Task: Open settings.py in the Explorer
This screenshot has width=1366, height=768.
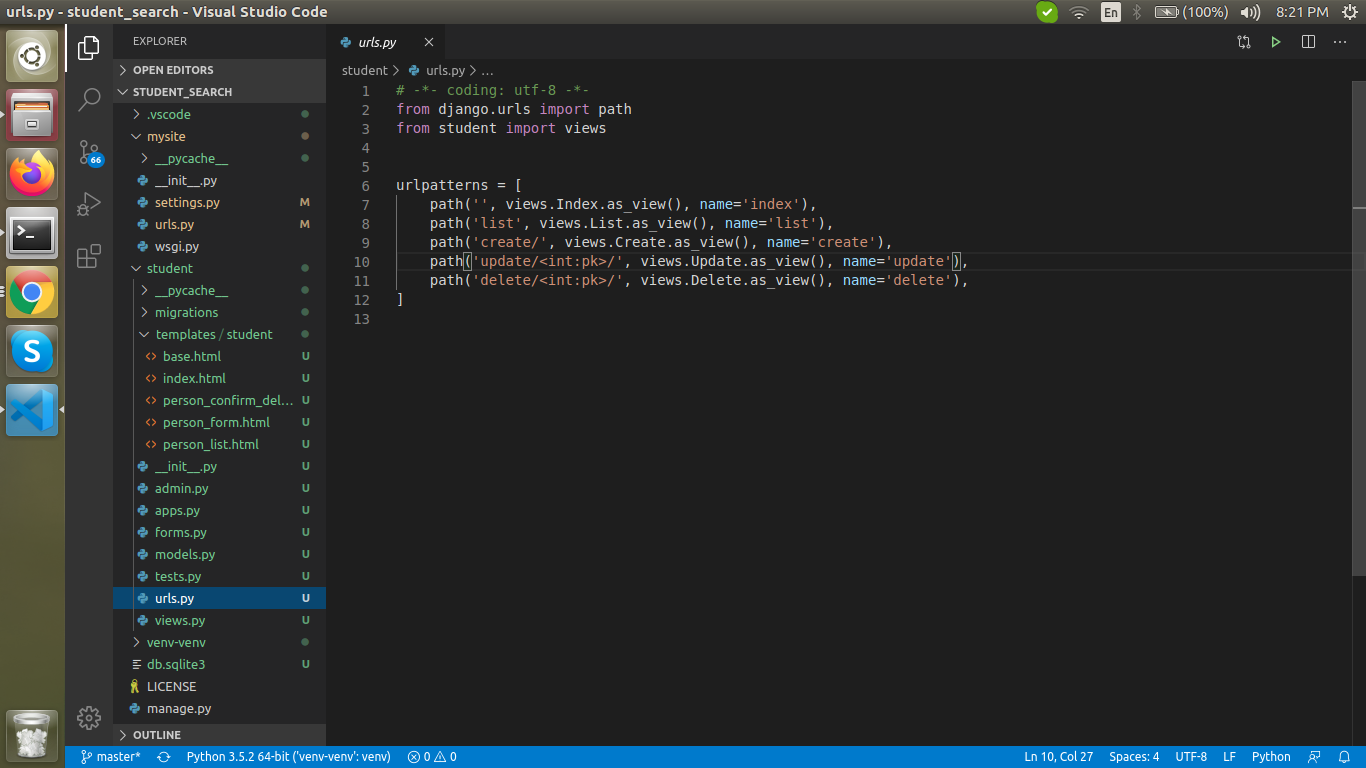Action: 219,202
